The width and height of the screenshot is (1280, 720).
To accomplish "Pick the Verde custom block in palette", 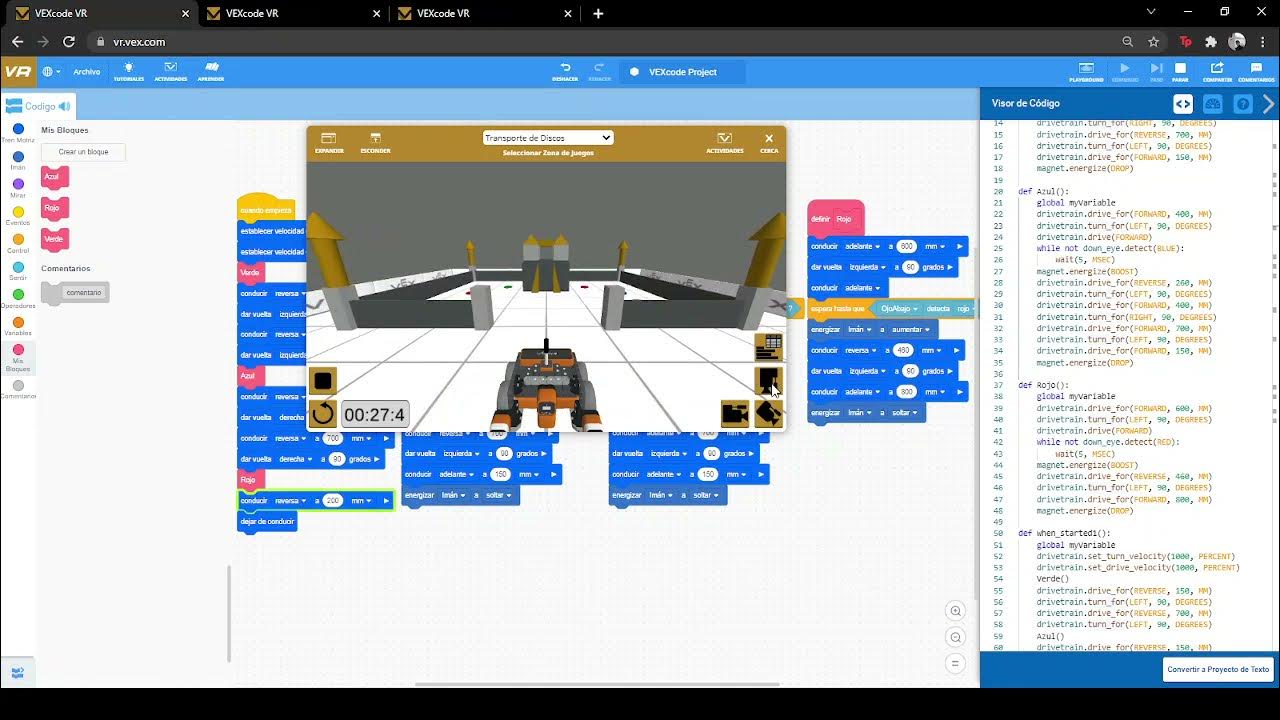I will pos(54,239).
